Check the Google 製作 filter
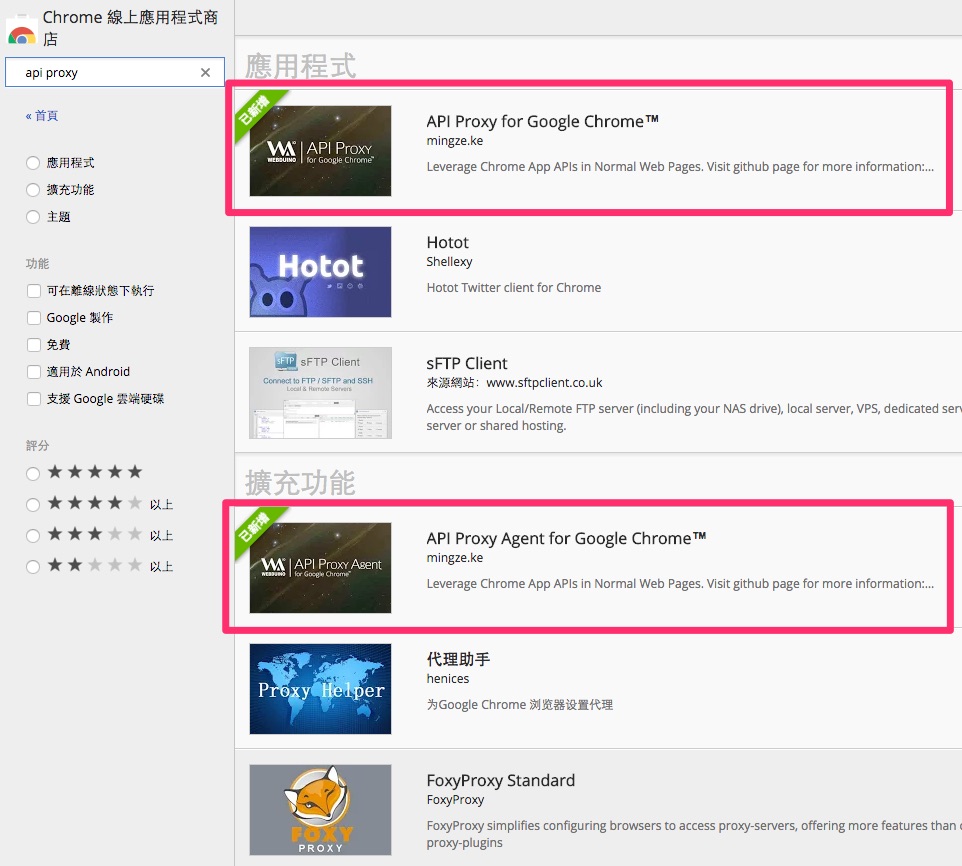 34,318
